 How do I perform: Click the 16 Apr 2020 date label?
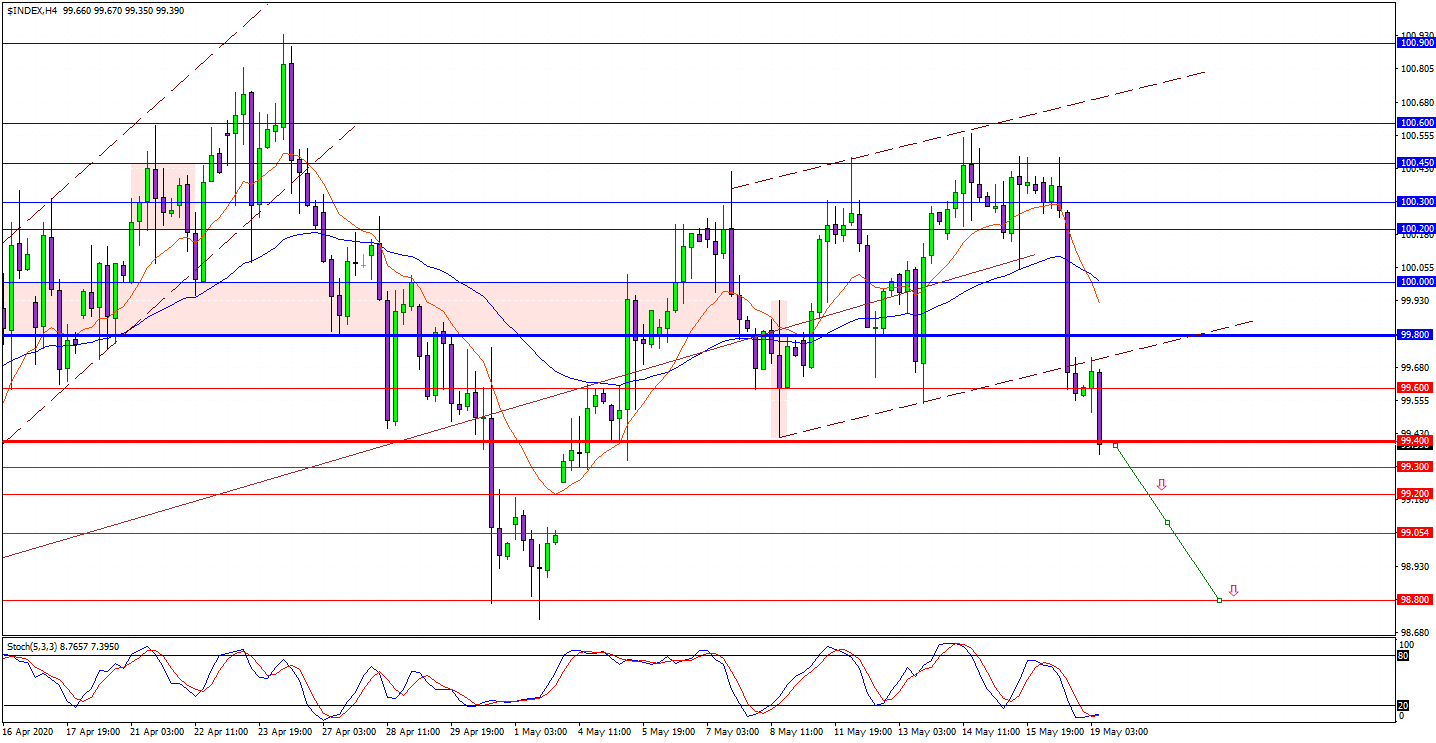pyautogui.click(x=27, y=732)
